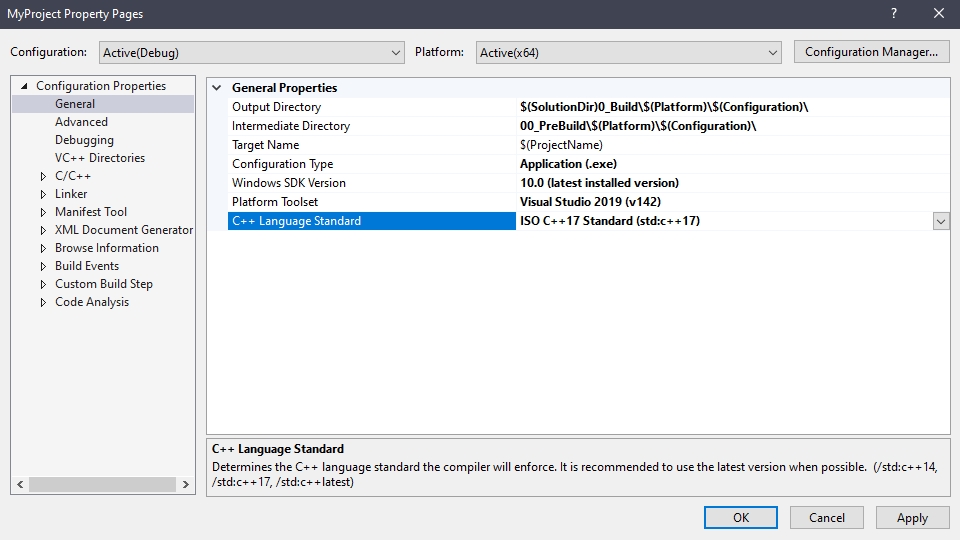This screenshot has height=540, width=960.
Task: Expand the C/C++ tree node
Action: coord(43,176)
